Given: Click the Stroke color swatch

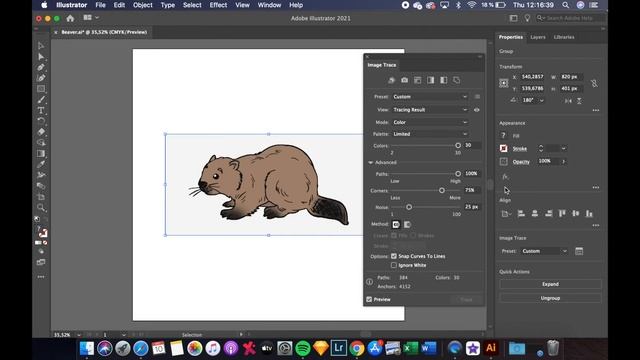Looking at the screenshot, I should [504, 149].
